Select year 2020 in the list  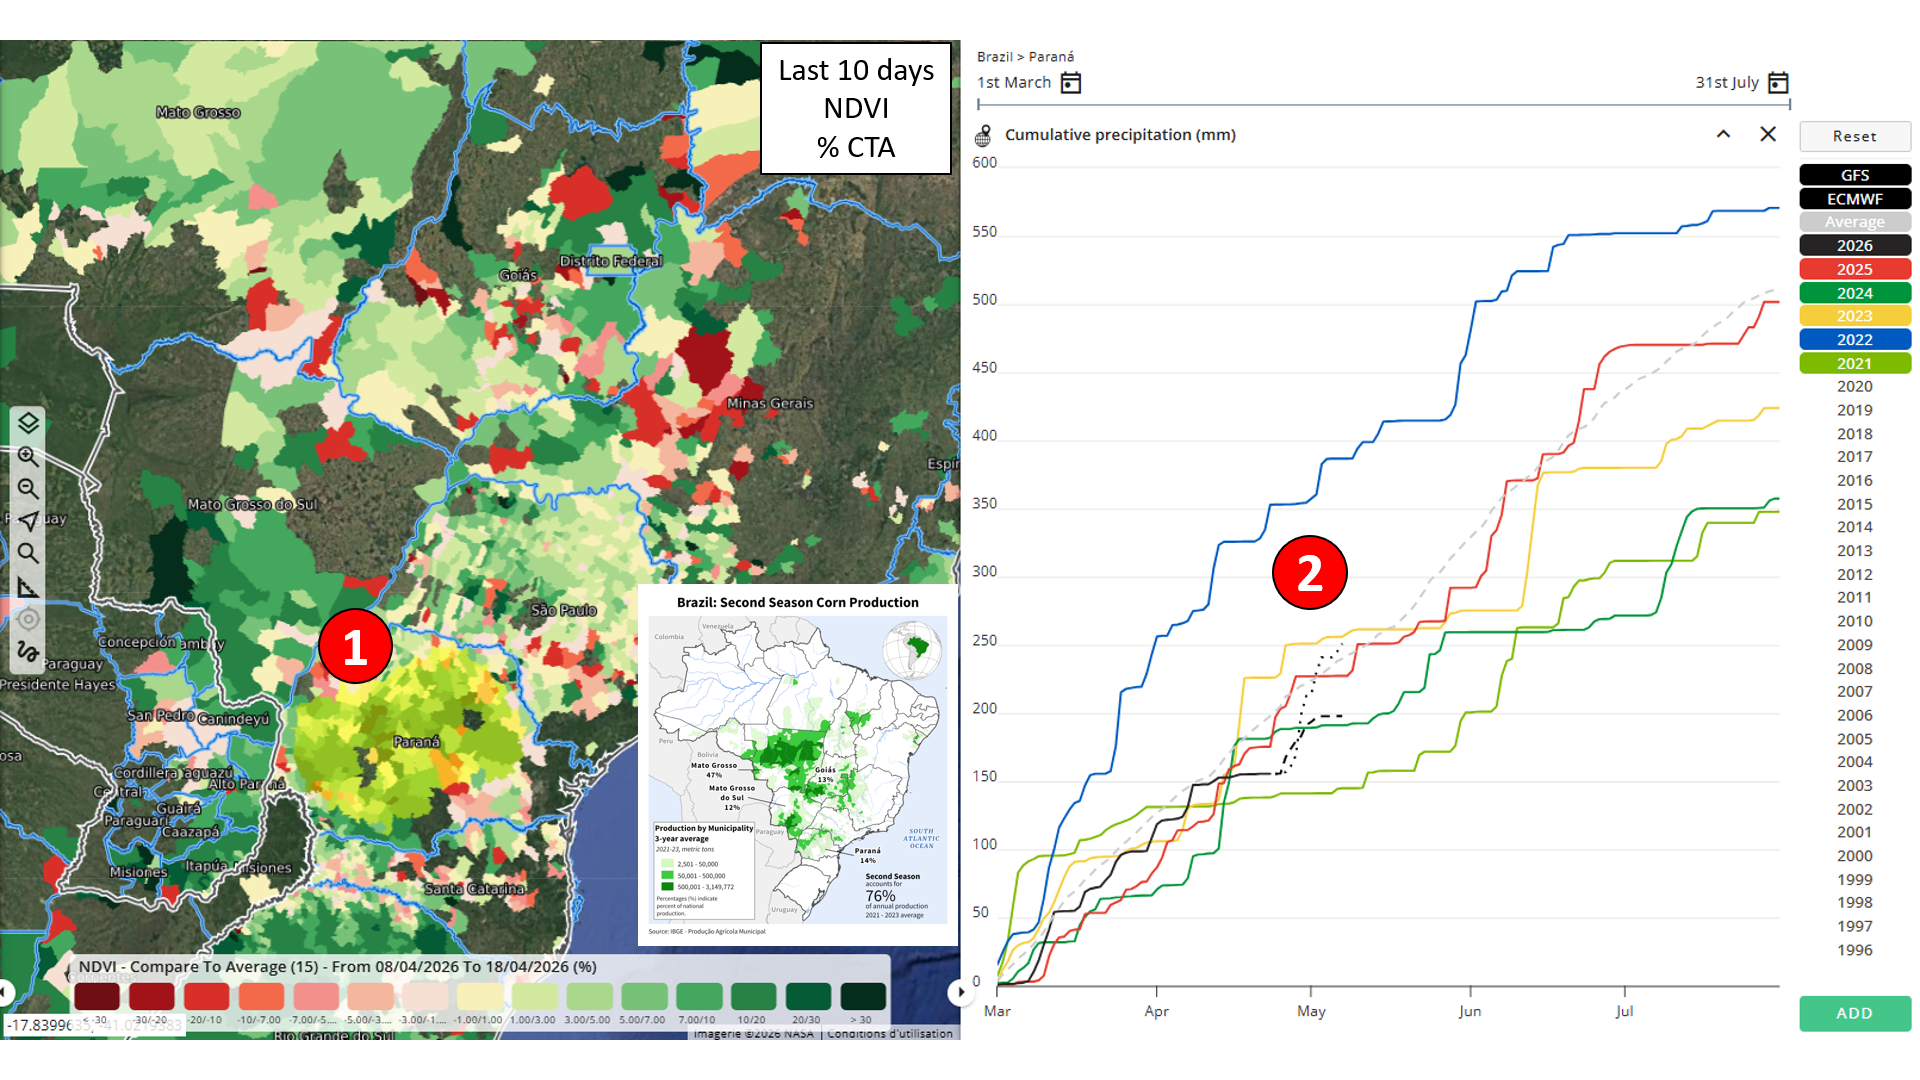coord(1854,386)
